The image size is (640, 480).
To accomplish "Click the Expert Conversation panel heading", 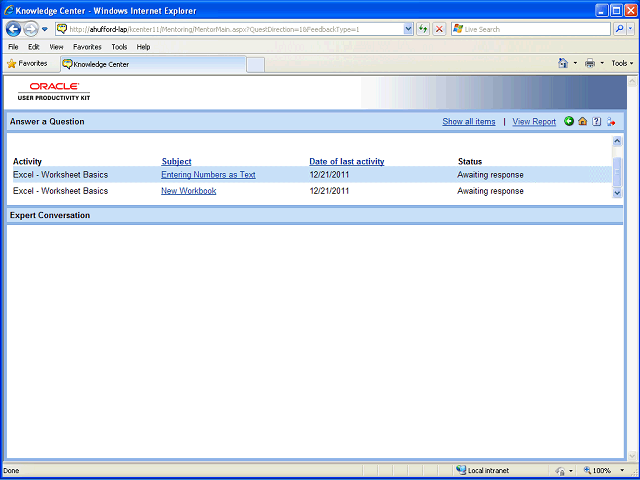I will [x=50, y=216].
